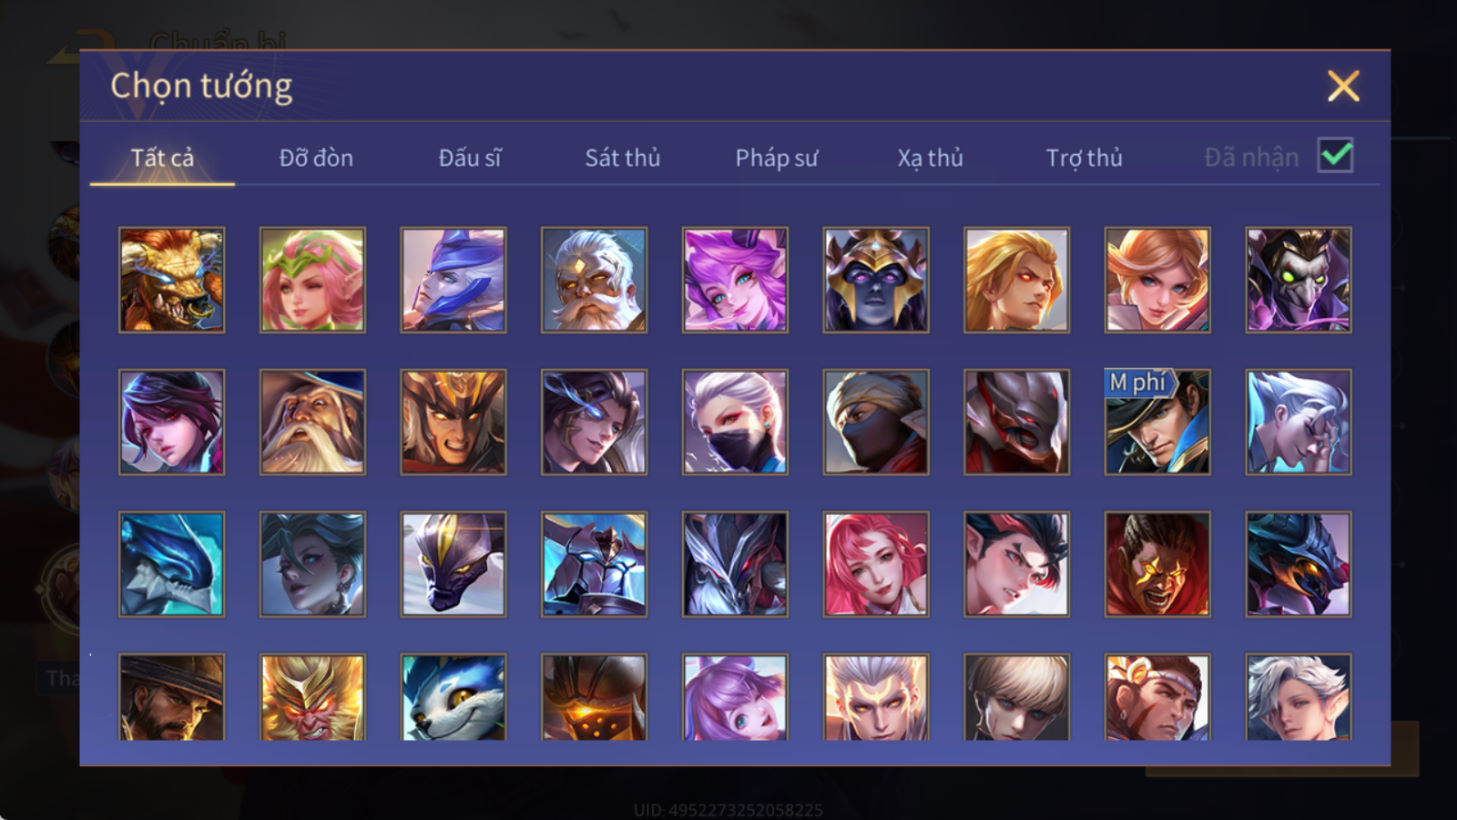
Task: Open the 'Sát thủ' tab
Action: coord(622,158)
